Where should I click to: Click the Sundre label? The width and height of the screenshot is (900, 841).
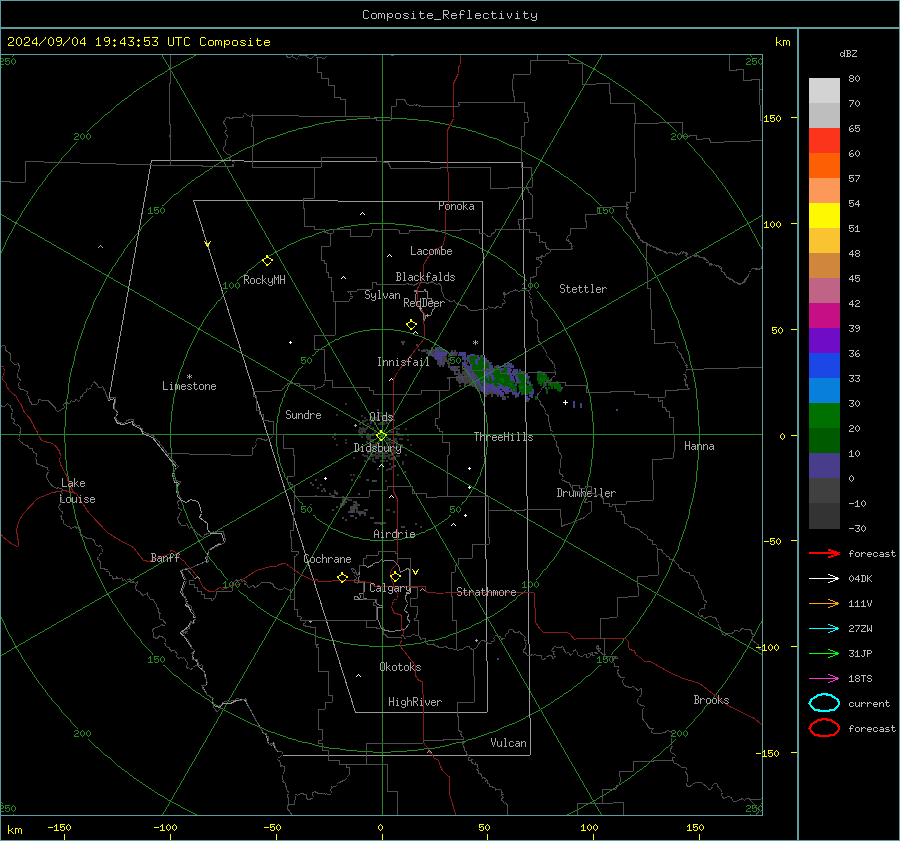(x=303, y=415)
